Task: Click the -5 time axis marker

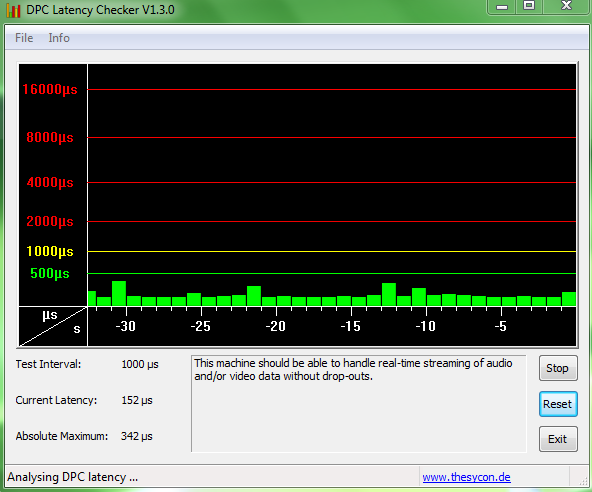Action: (x=501, y=326)
